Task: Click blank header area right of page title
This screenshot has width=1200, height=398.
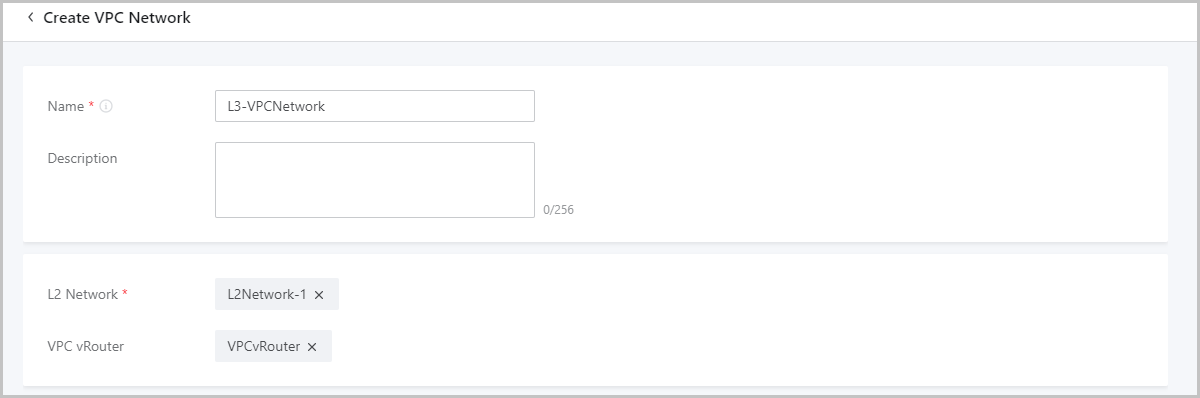Action: (690, 18)
